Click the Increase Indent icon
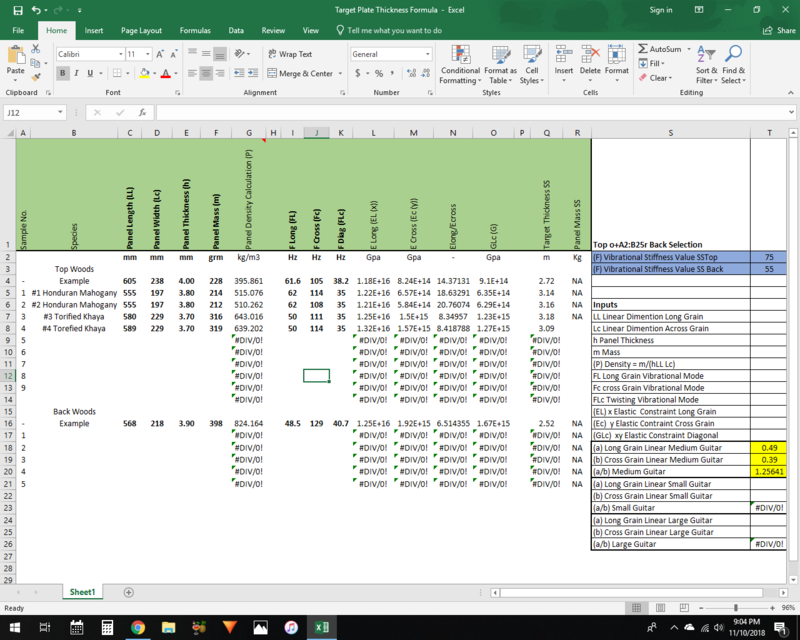800x640 pixels. (253, 73)
